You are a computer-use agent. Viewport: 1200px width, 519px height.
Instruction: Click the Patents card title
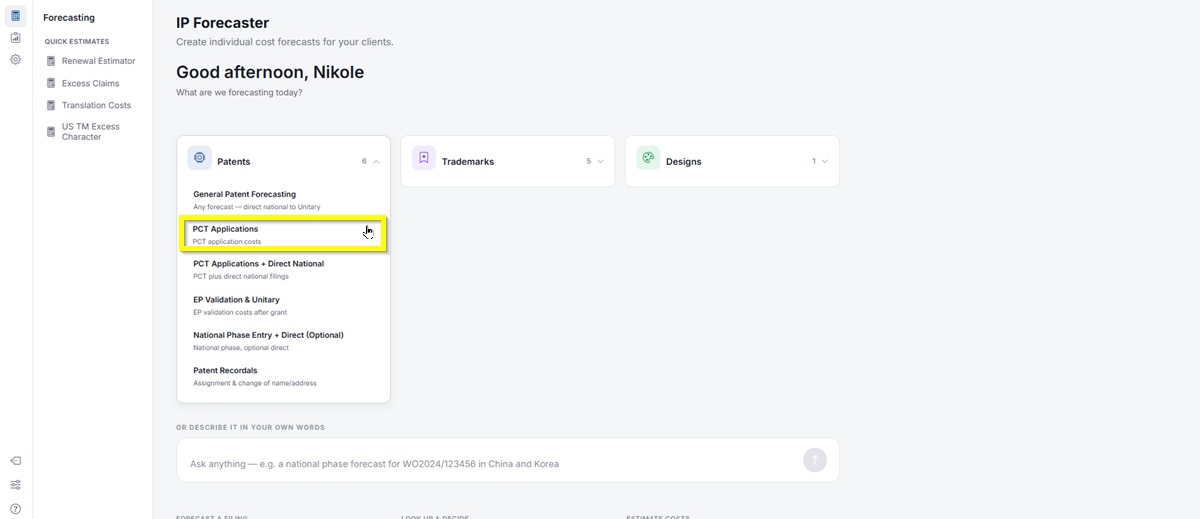(234, 161)
